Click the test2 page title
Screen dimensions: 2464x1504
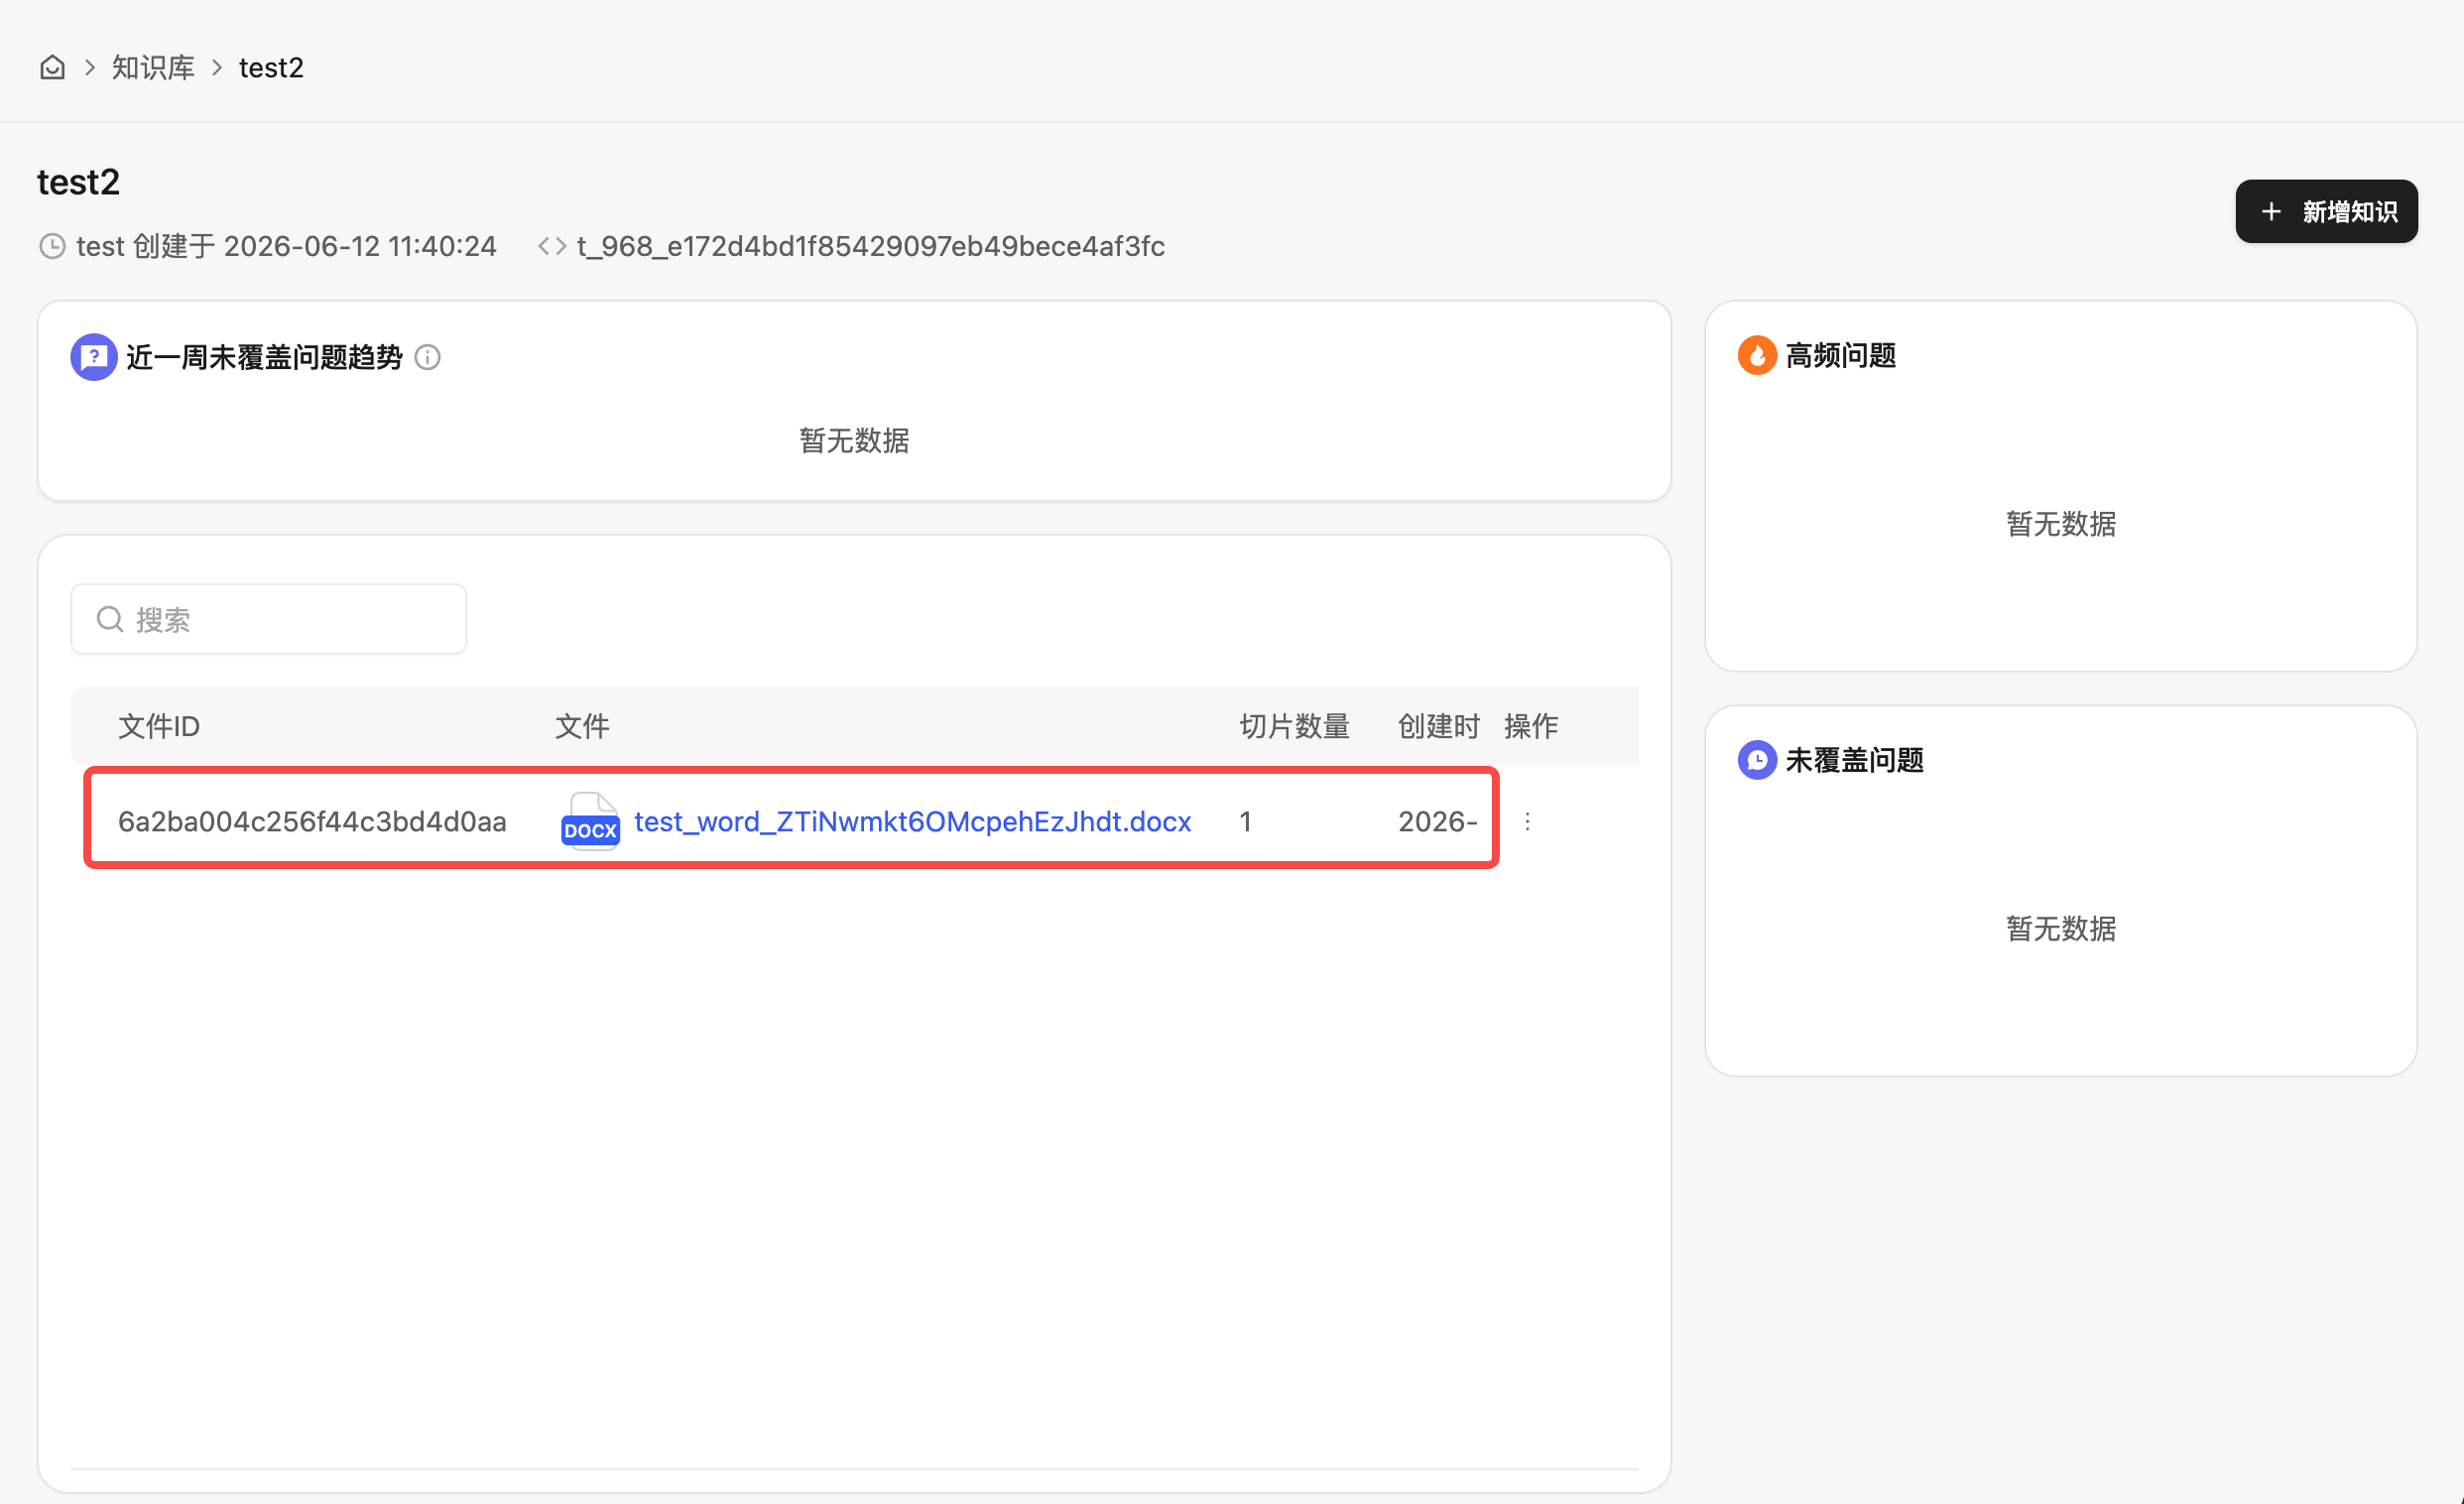(78, 182)
